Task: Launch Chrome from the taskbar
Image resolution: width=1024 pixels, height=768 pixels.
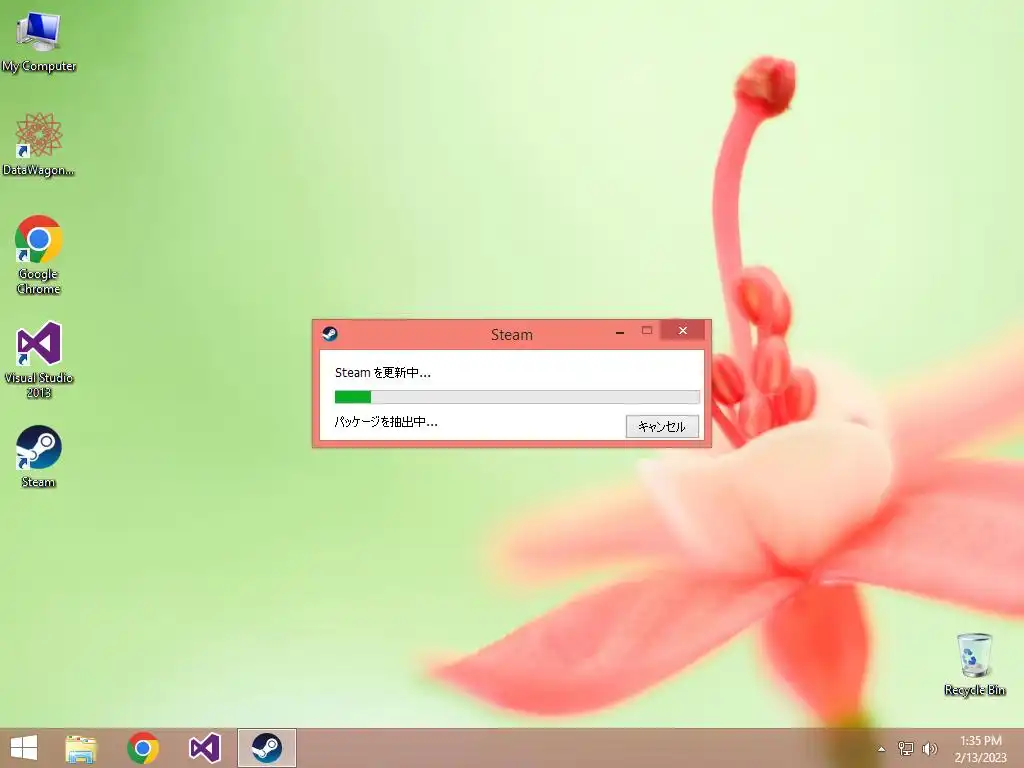Action: pyautogui.click(x=143, y=748)
